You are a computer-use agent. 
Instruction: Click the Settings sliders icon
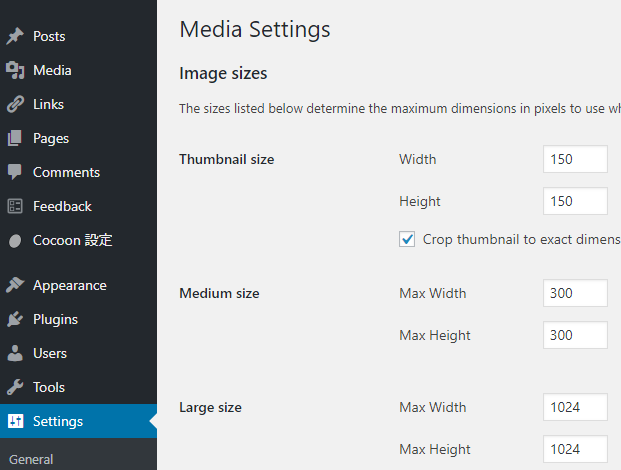click(x=15, y=421)
